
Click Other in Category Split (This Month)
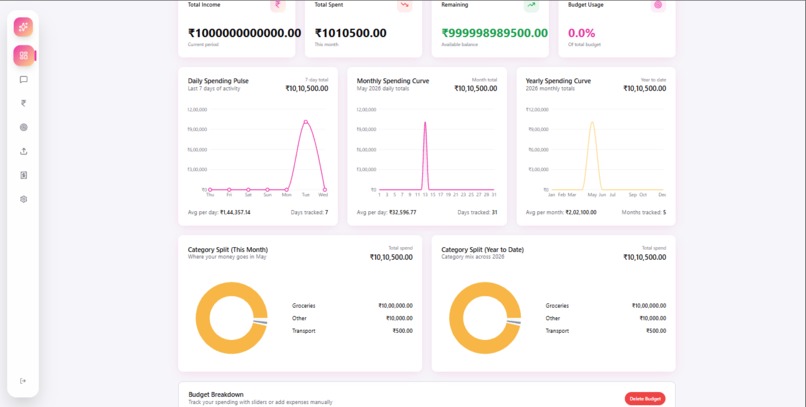click(x=299, y=319)
